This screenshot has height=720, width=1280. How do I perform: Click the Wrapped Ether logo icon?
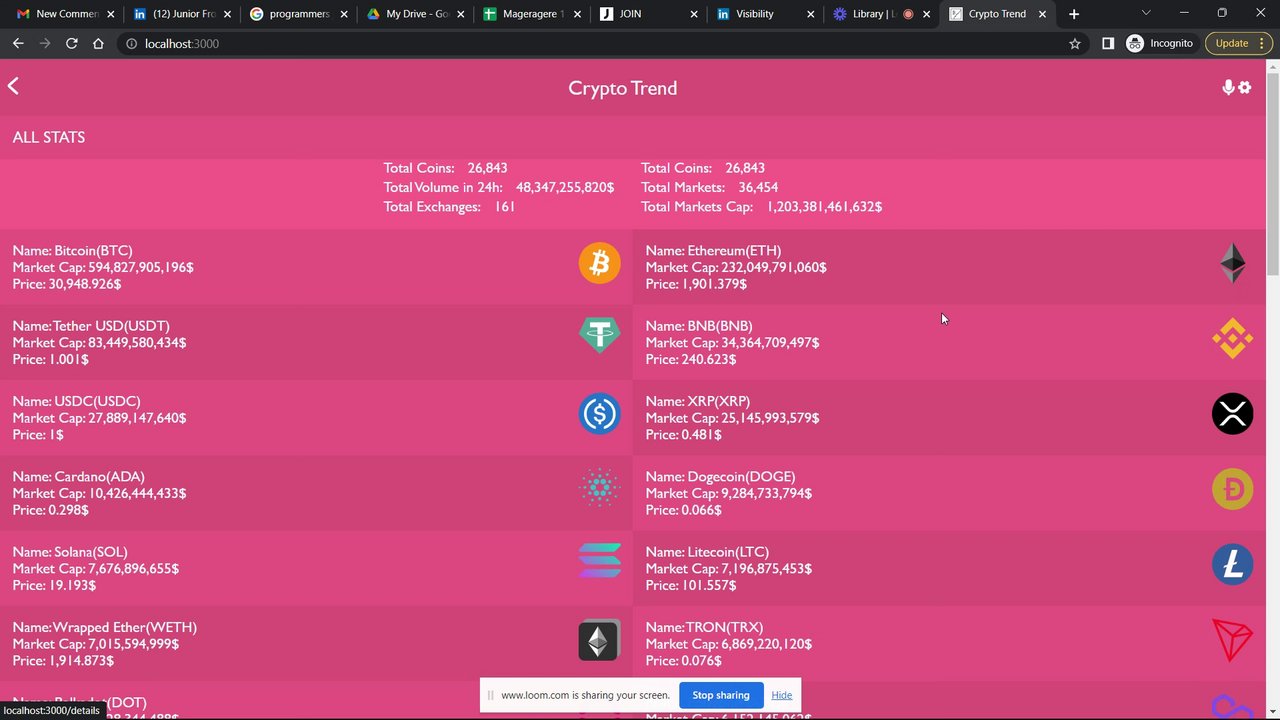(x=600, y=640)
